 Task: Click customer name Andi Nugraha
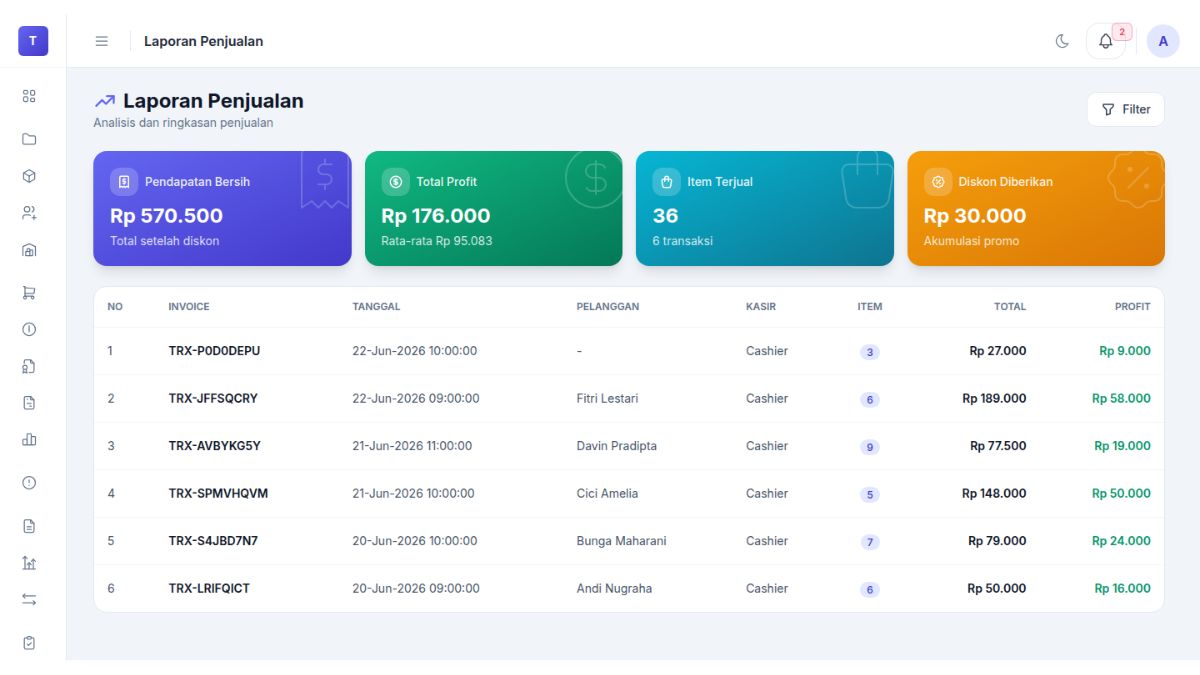(614, 588)
